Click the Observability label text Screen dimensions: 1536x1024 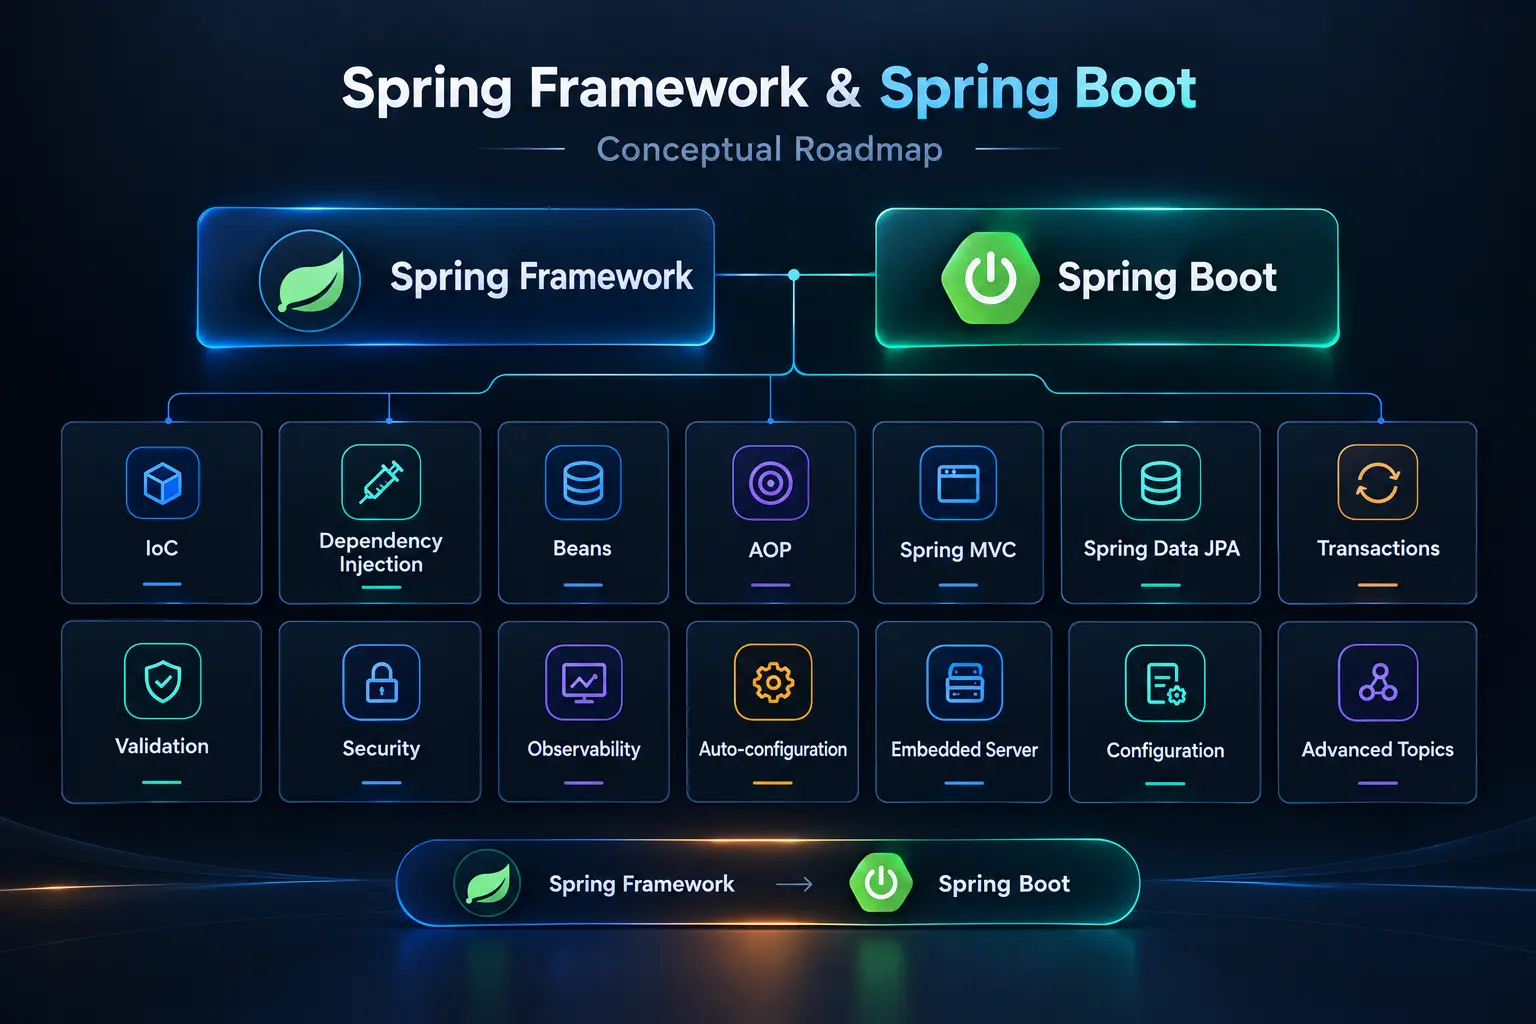click(x=584, y=749)
